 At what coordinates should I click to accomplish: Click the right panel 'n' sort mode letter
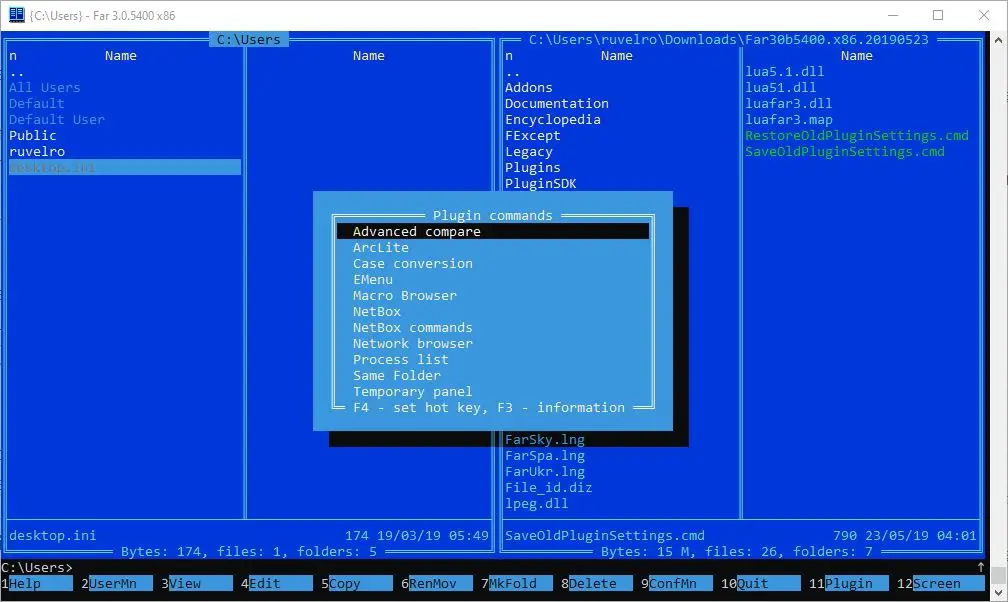pyautogui.click(x=508, y=56)
